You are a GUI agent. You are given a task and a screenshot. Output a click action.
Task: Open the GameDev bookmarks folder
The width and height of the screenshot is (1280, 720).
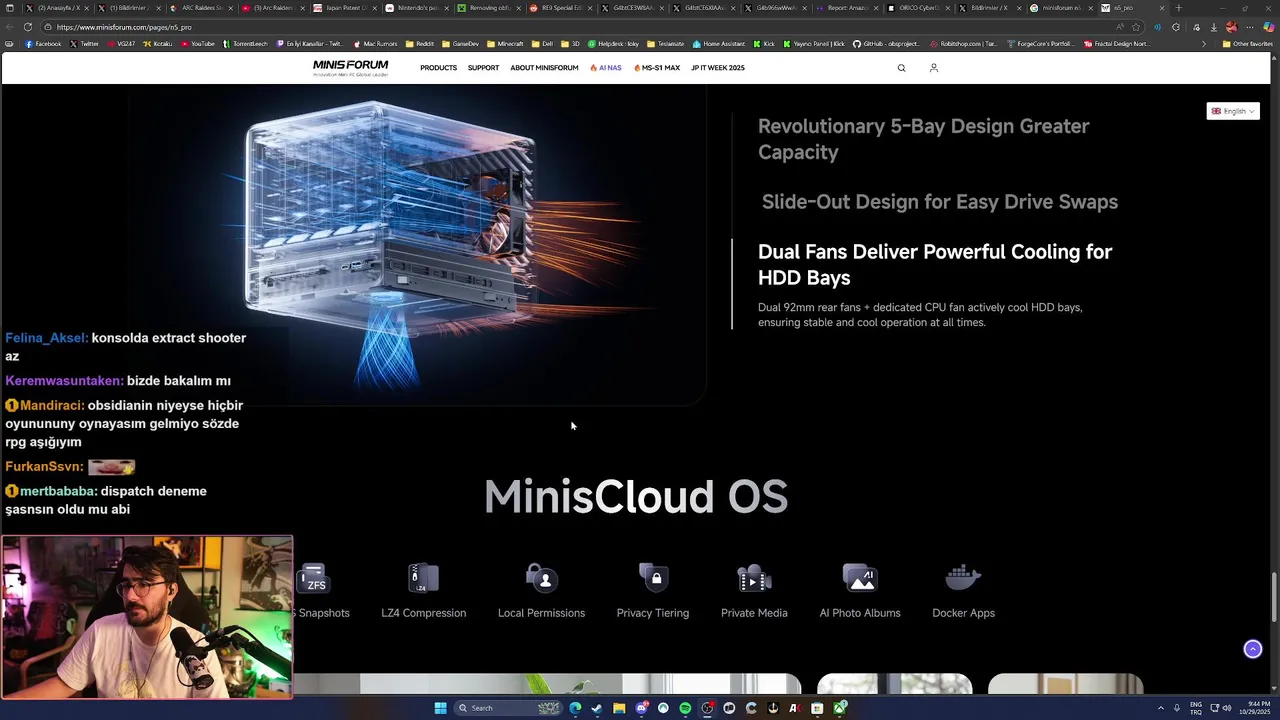tap(460, 44)
